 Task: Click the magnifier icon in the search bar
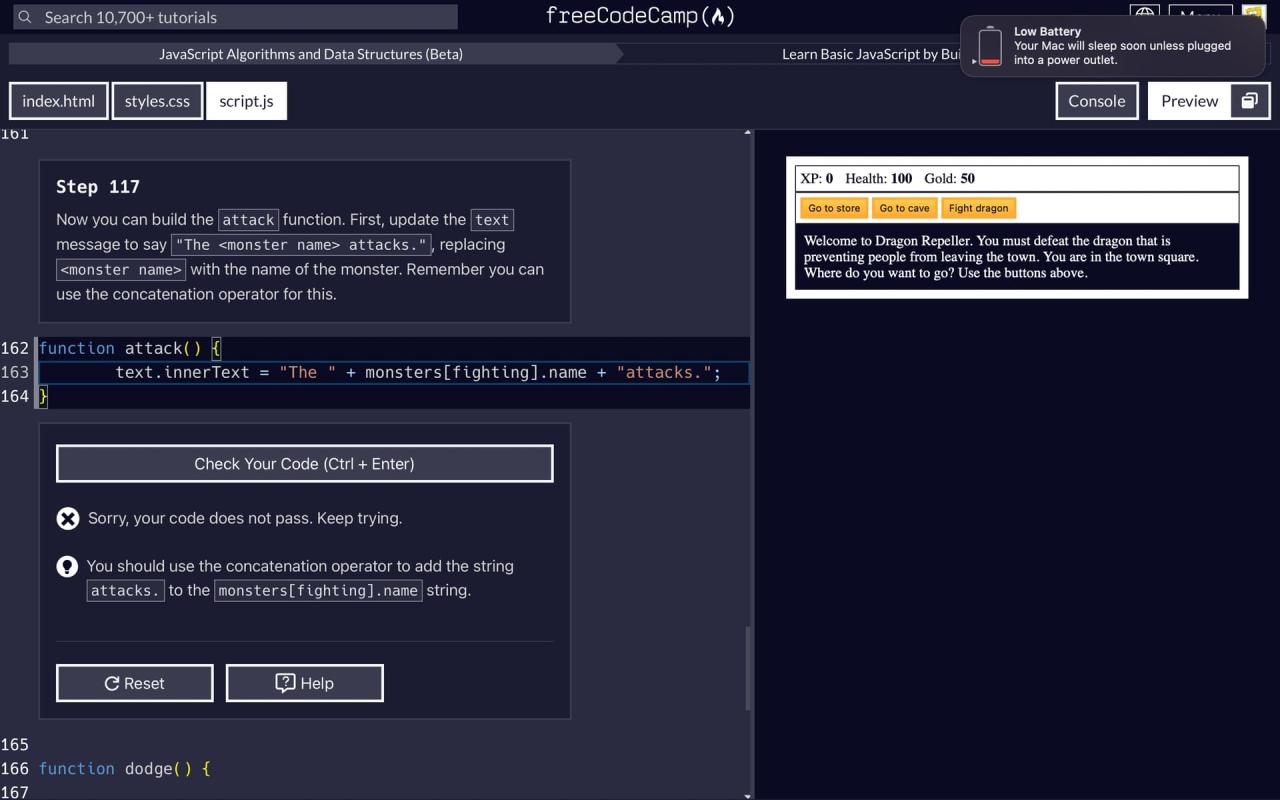(x=25, y=17)
